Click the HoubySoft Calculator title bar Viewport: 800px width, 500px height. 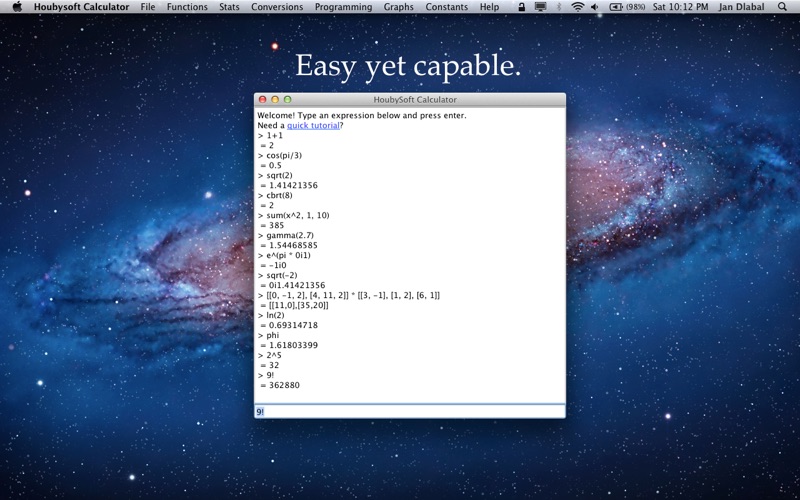click(410, 99)
